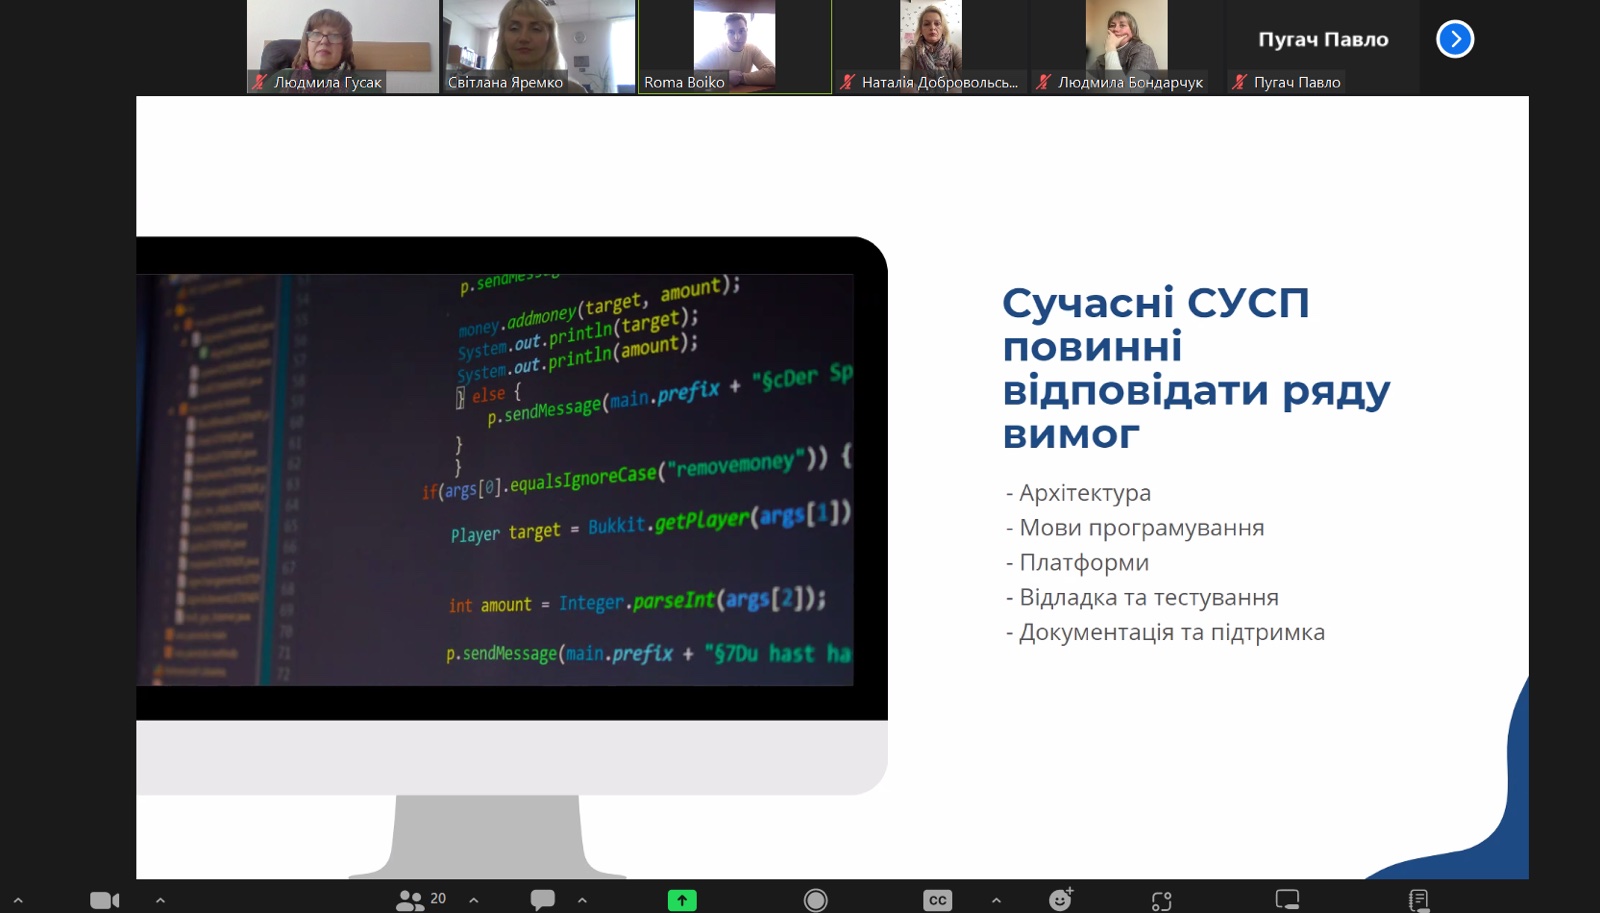Click the green share screen icon
The height and width of the screenshot is (913, 1600).
pyautogui.click(x=682, y=900)
